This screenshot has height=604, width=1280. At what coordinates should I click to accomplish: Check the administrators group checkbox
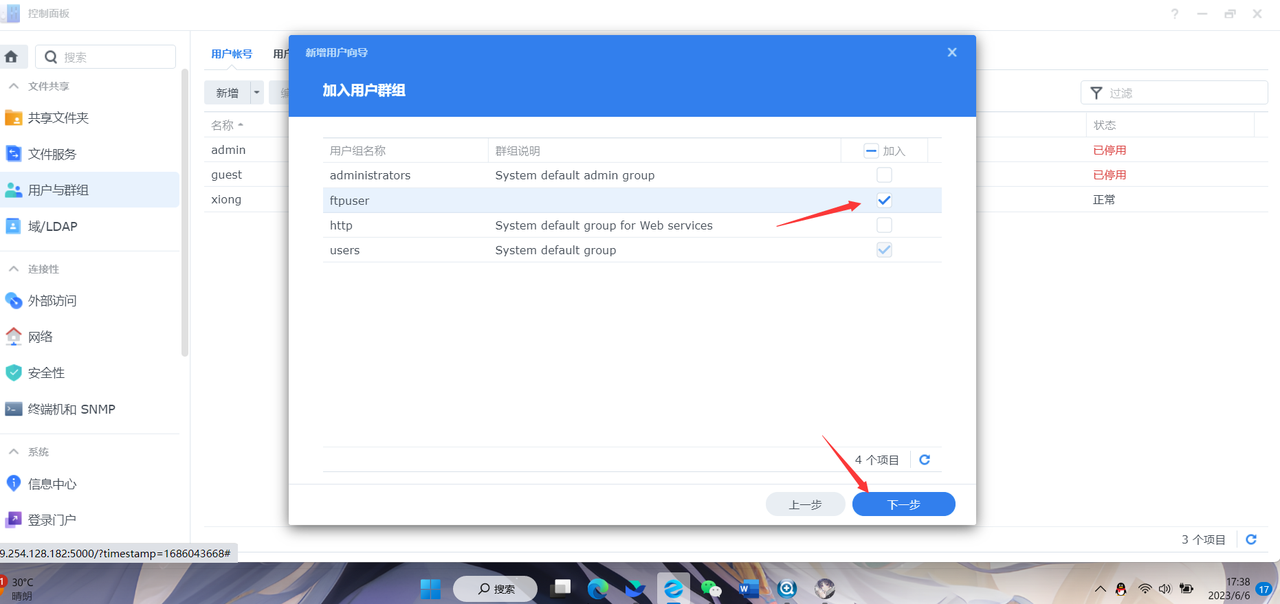(x=884, y=175)
